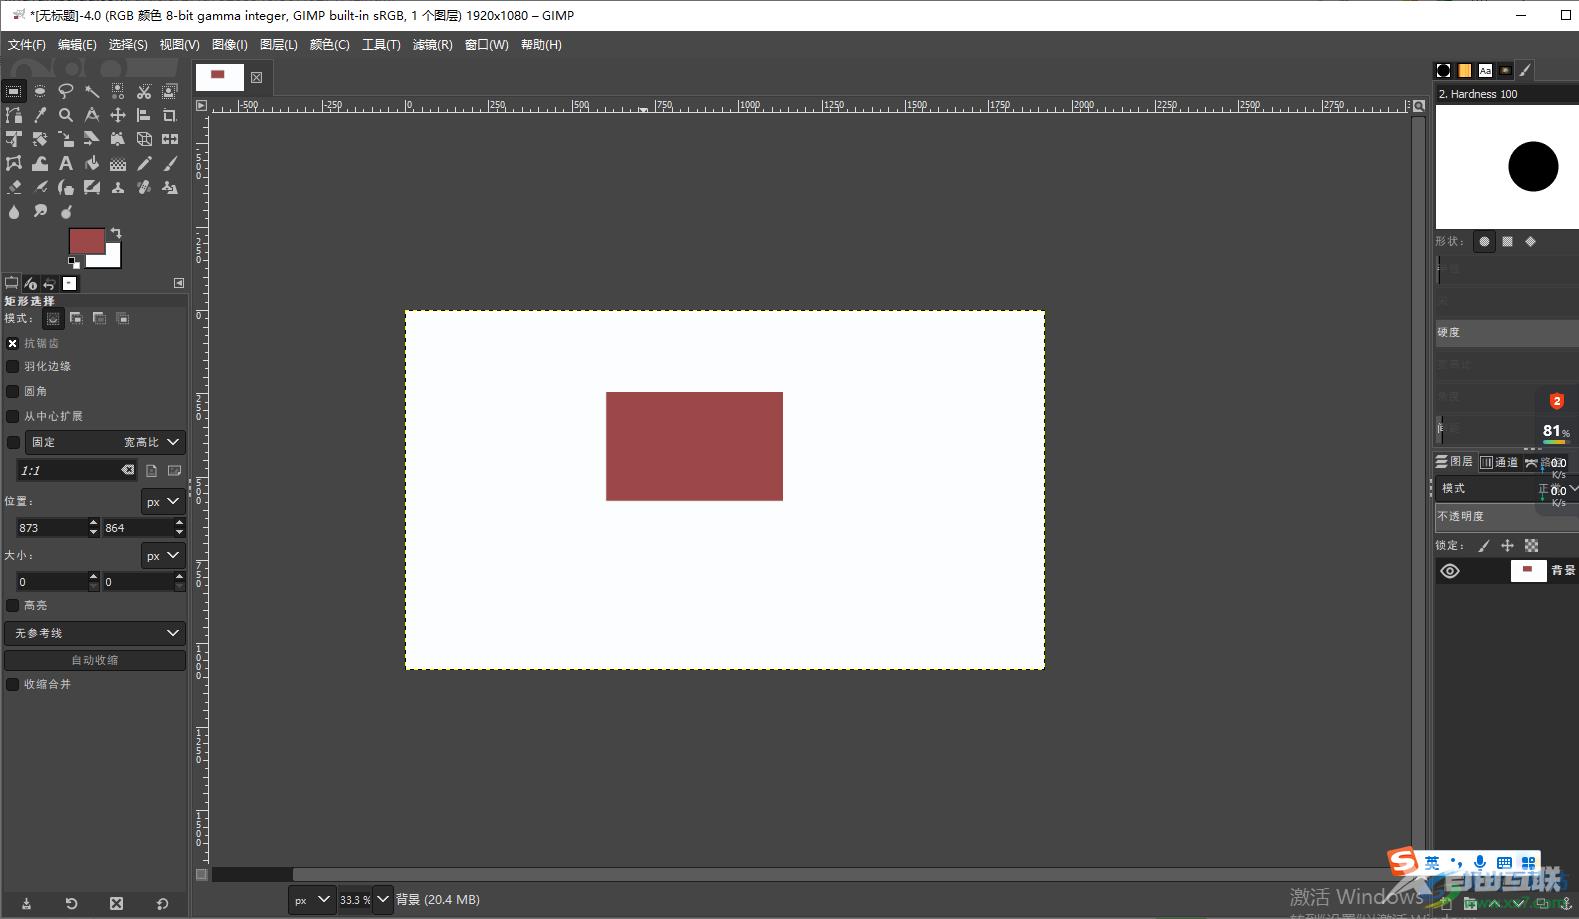Viewport: 1579px width, 919px height.
Task: Open the tool options panel menu arrow
Action: (179, 283)
